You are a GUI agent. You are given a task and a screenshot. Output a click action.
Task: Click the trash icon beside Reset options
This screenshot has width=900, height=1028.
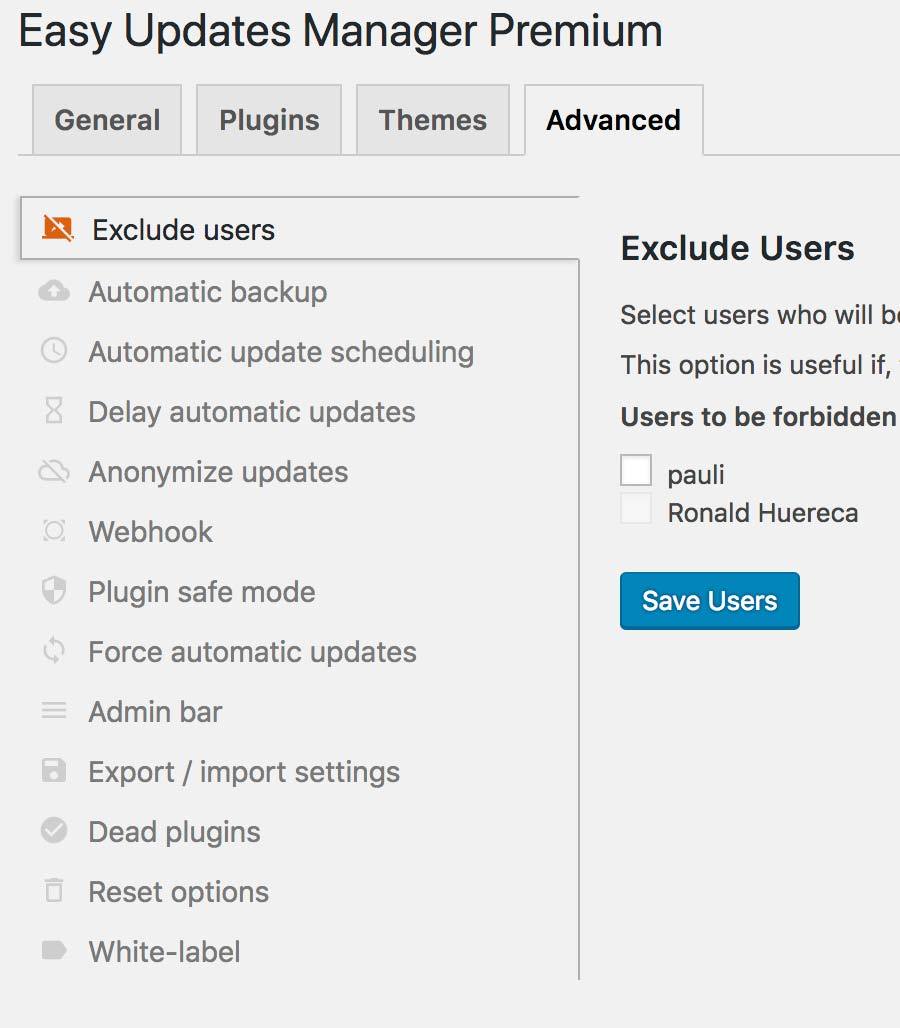click(53, 892)
